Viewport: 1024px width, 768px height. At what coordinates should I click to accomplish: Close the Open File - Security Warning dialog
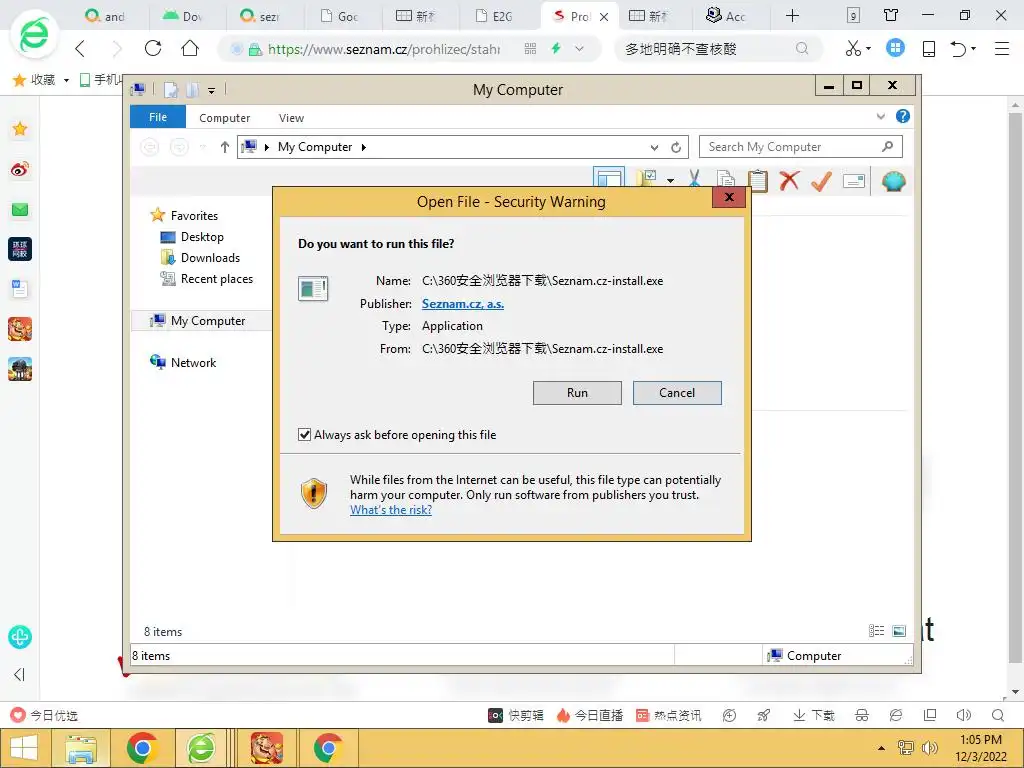click(x=729, y=197)
